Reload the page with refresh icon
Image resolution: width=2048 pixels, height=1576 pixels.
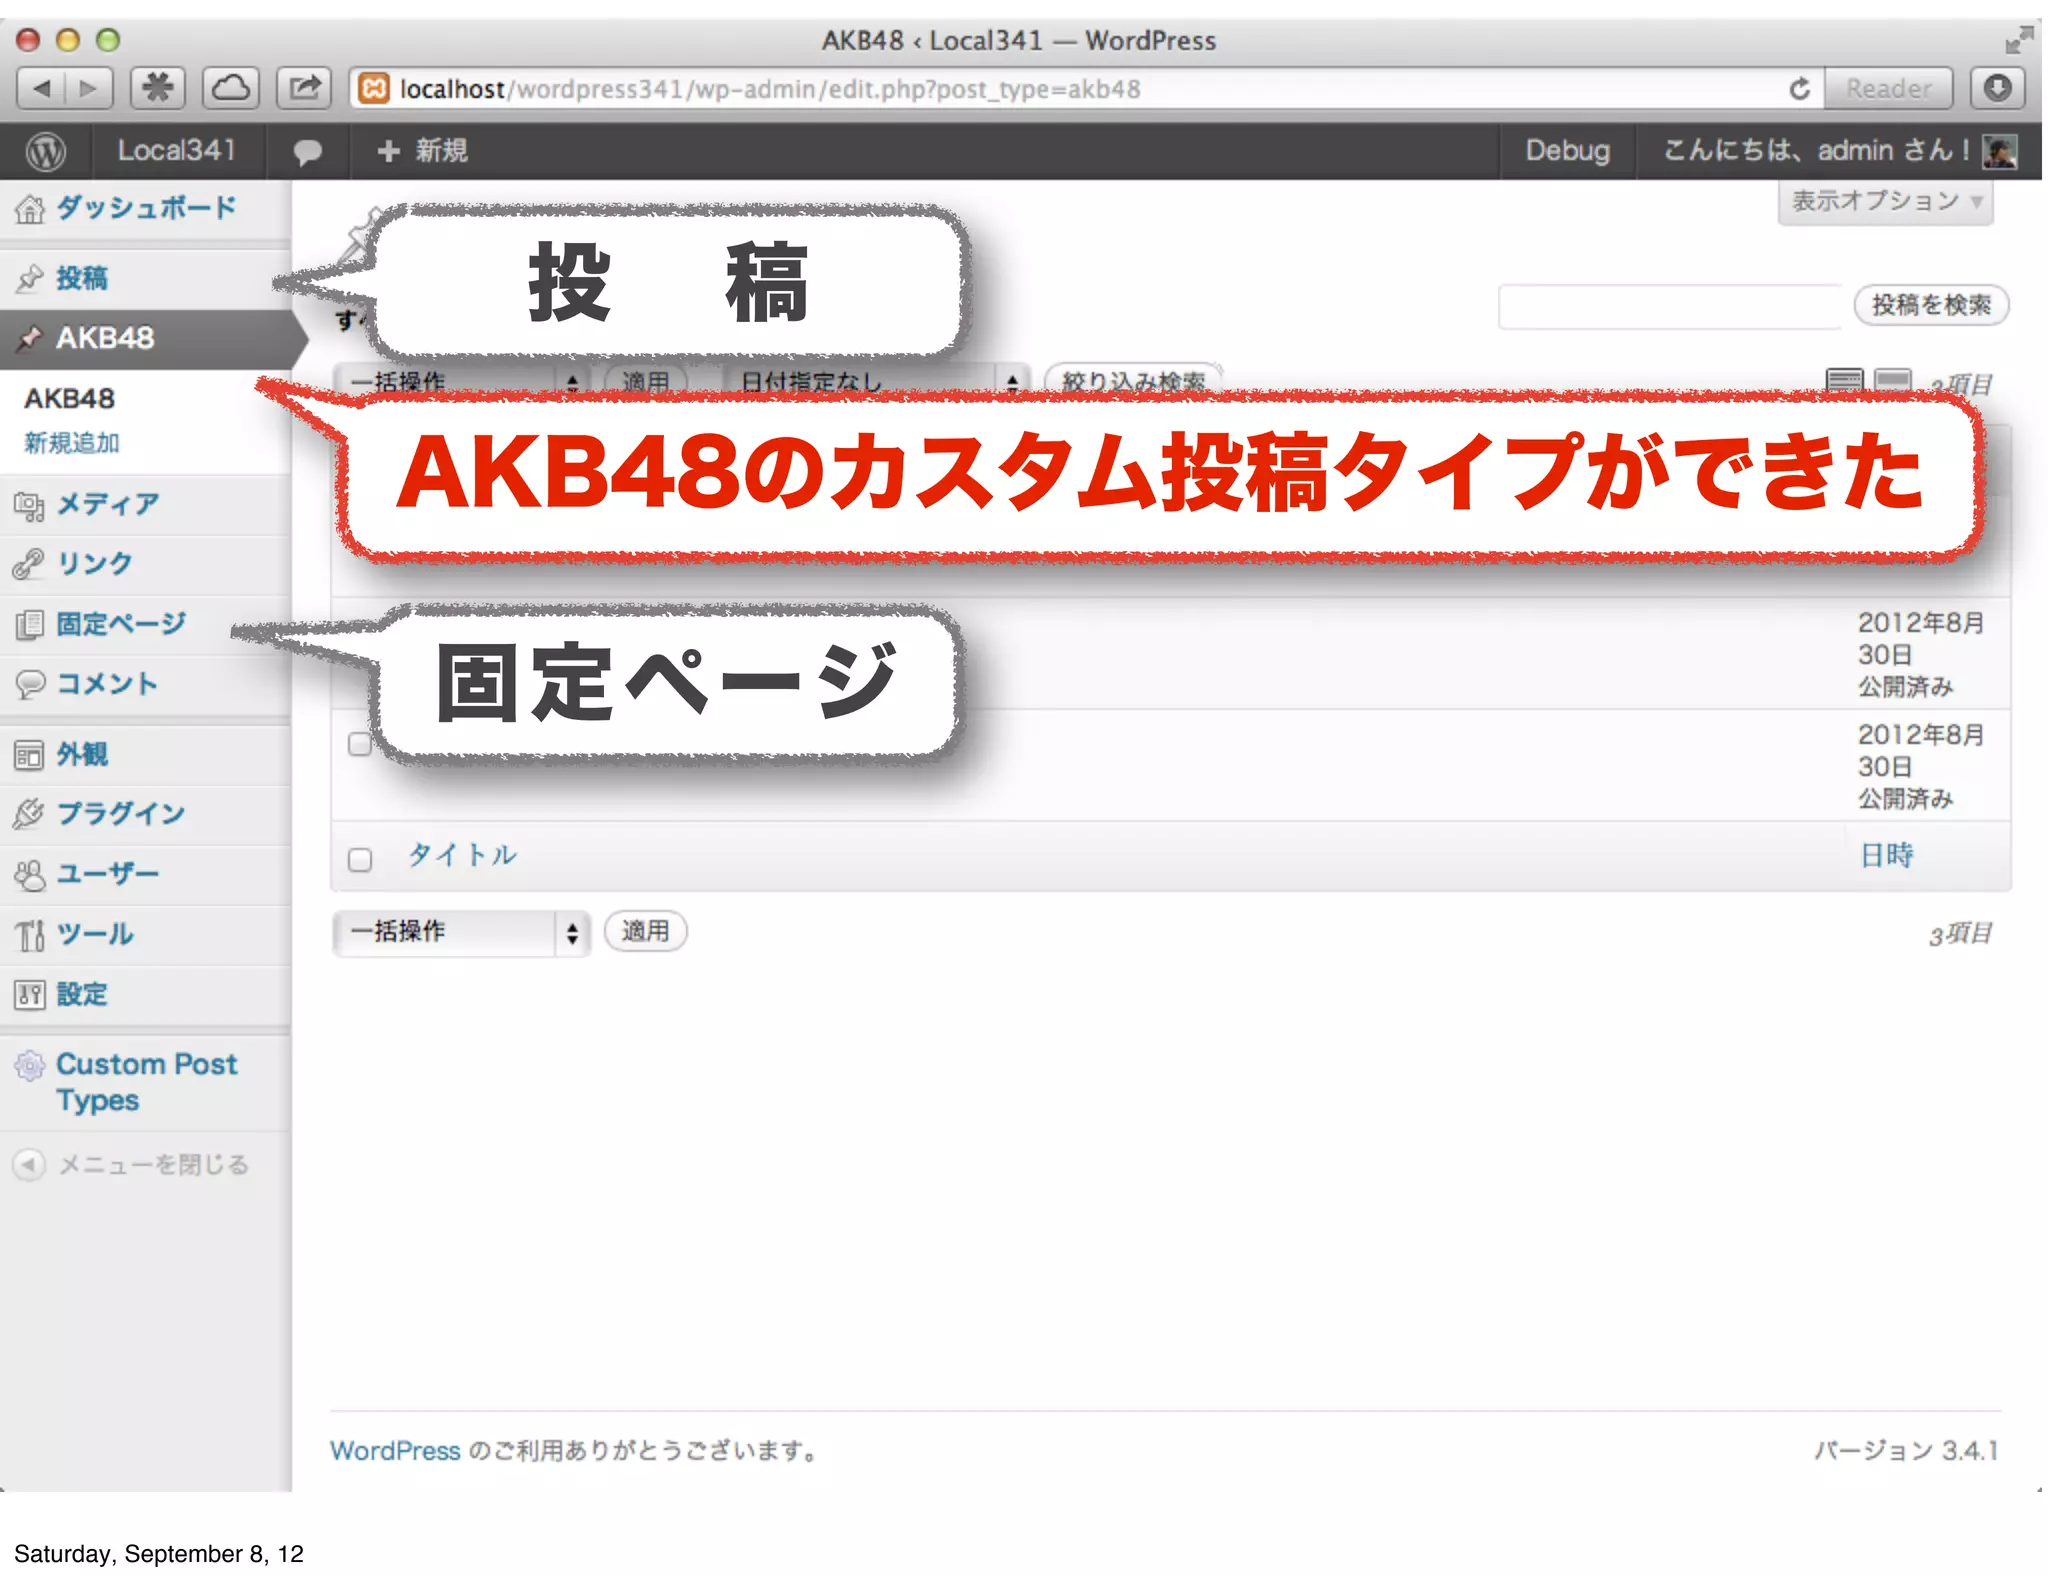1799,89
